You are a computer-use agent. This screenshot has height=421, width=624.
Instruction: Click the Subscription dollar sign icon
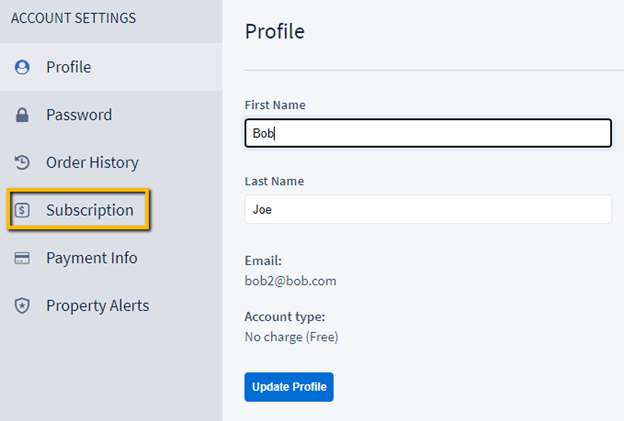[x=22, y=210]
